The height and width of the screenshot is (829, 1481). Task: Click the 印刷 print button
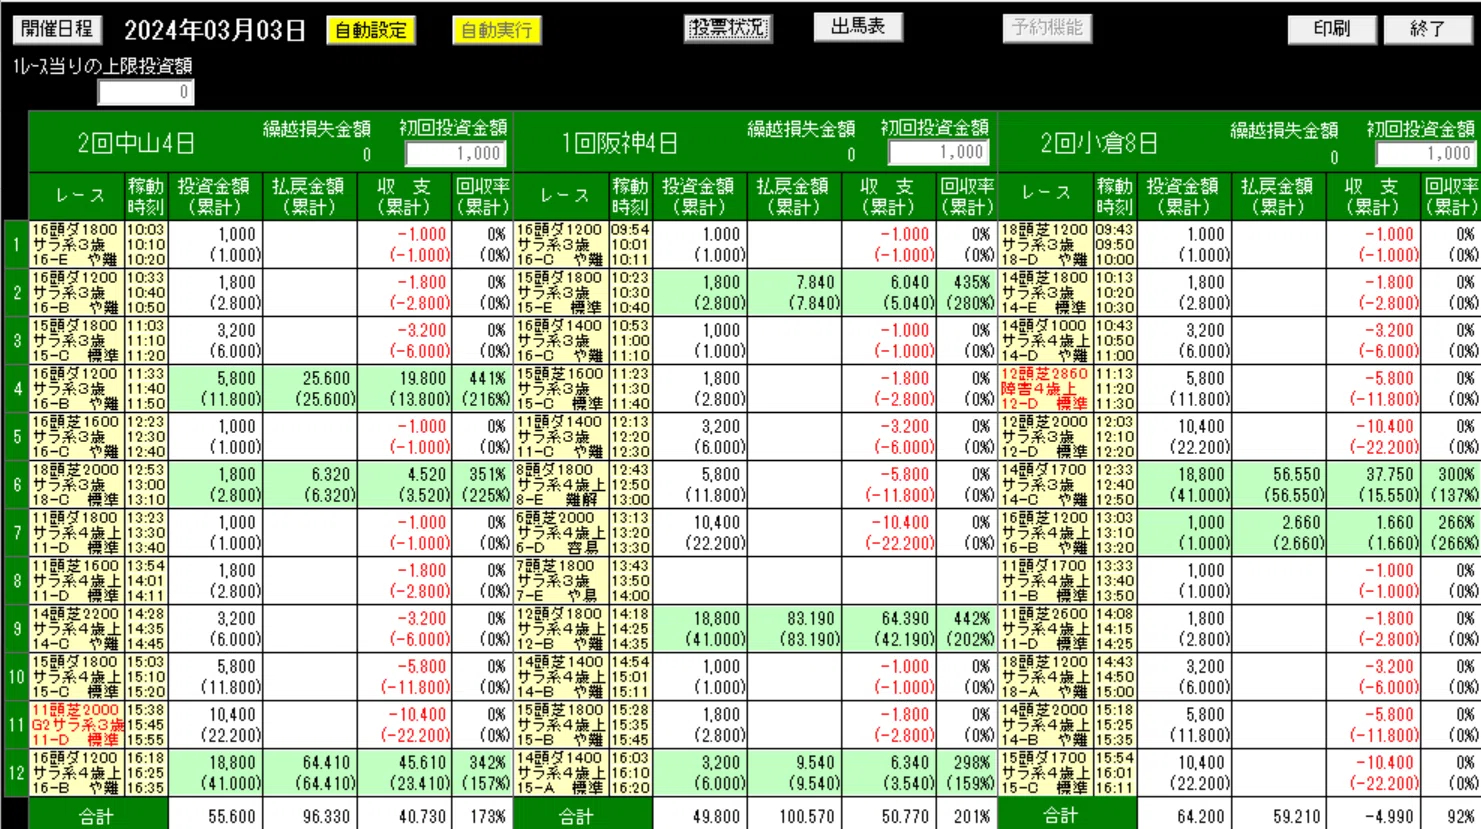pos(1331,29)
